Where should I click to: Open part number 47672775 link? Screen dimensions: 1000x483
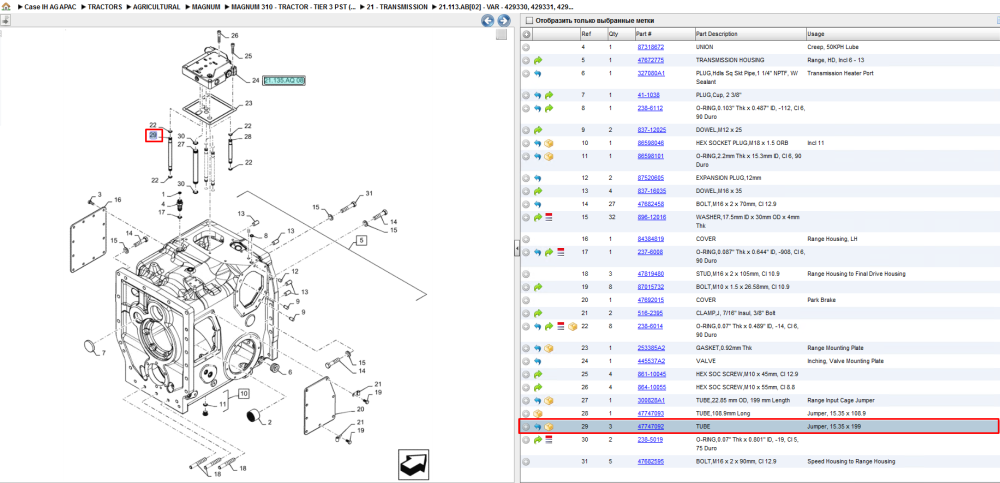[x=651, y=60]
